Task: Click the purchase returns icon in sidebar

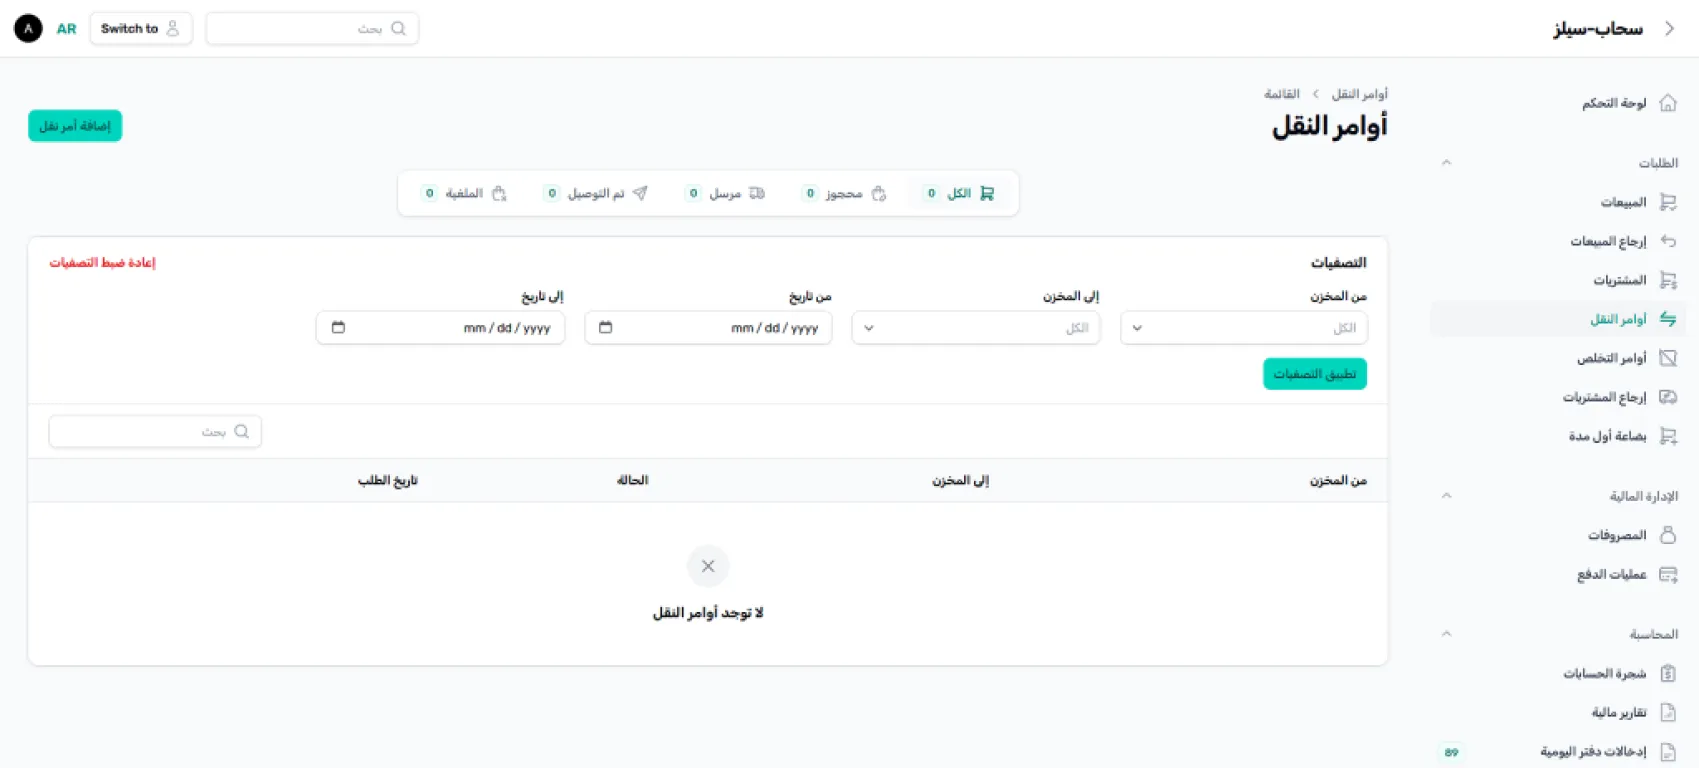Action: 1668,397
